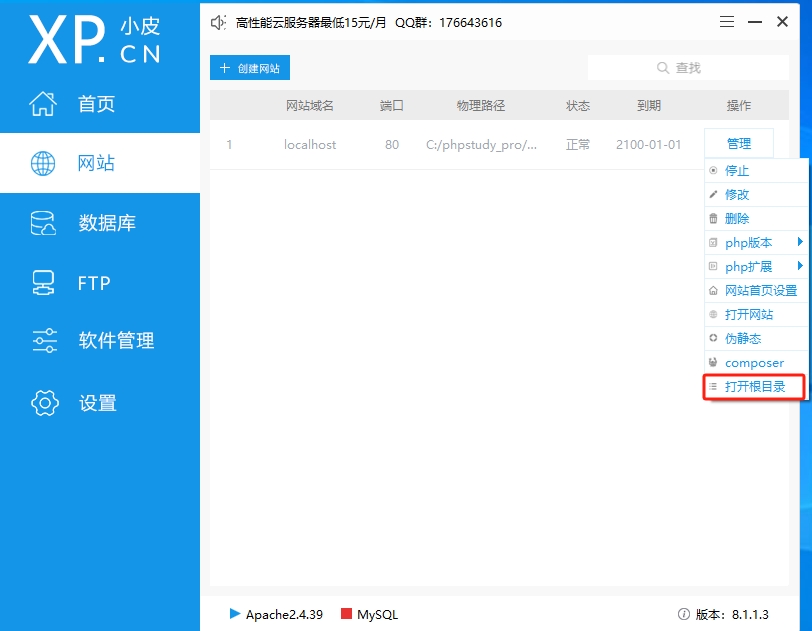
Task: Minimize the phpstudy window
Action: (755, 22)
